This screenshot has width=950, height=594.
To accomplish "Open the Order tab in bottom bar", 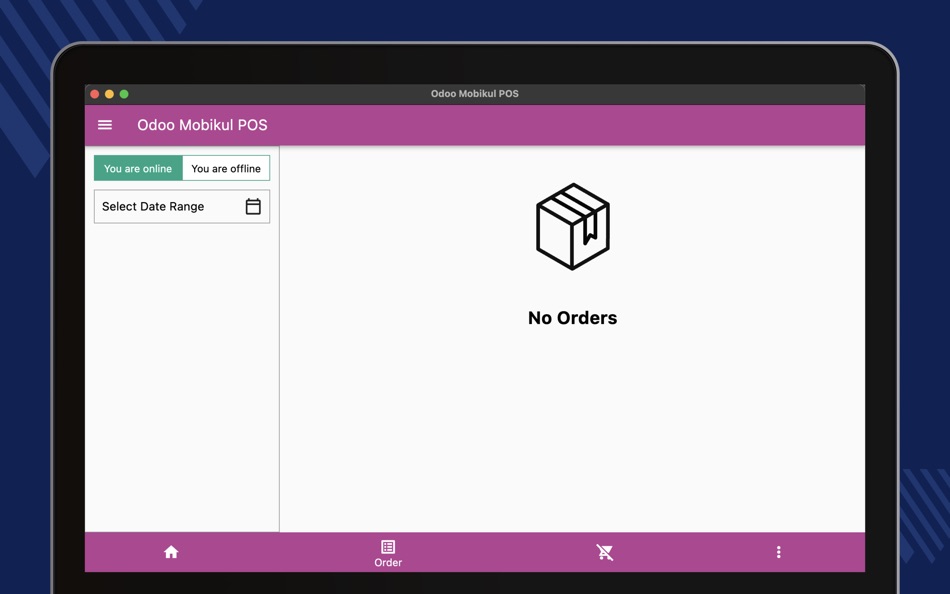I will click(x=388, y=553).
